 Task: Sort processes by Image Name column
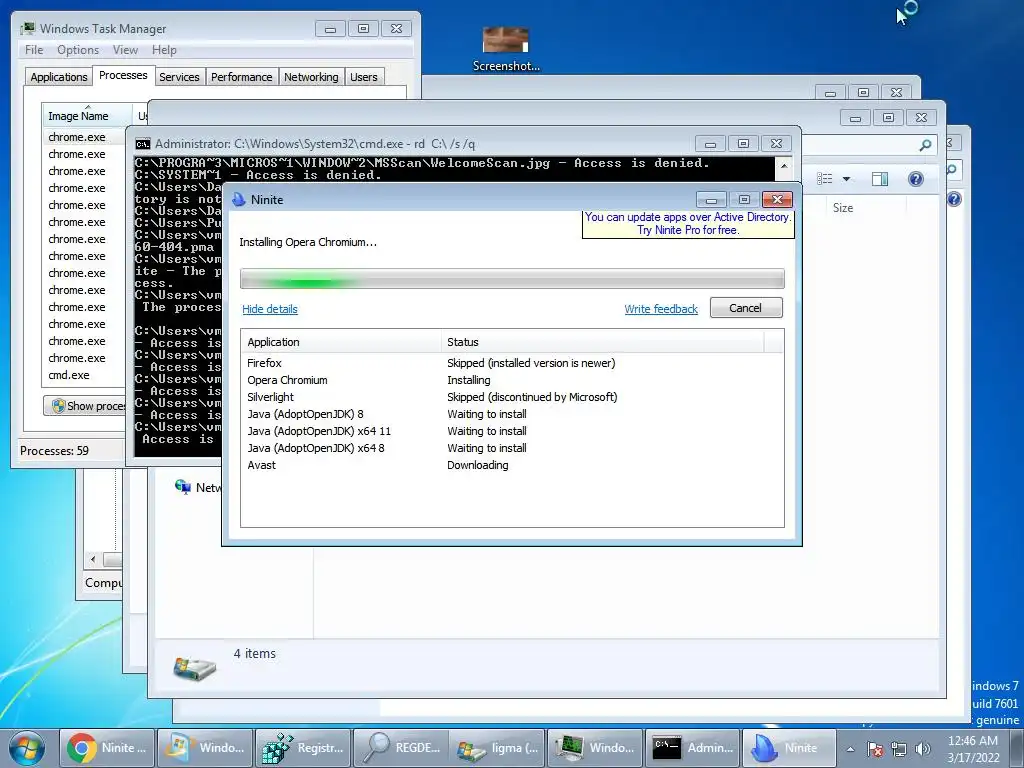tap(87, 116)
